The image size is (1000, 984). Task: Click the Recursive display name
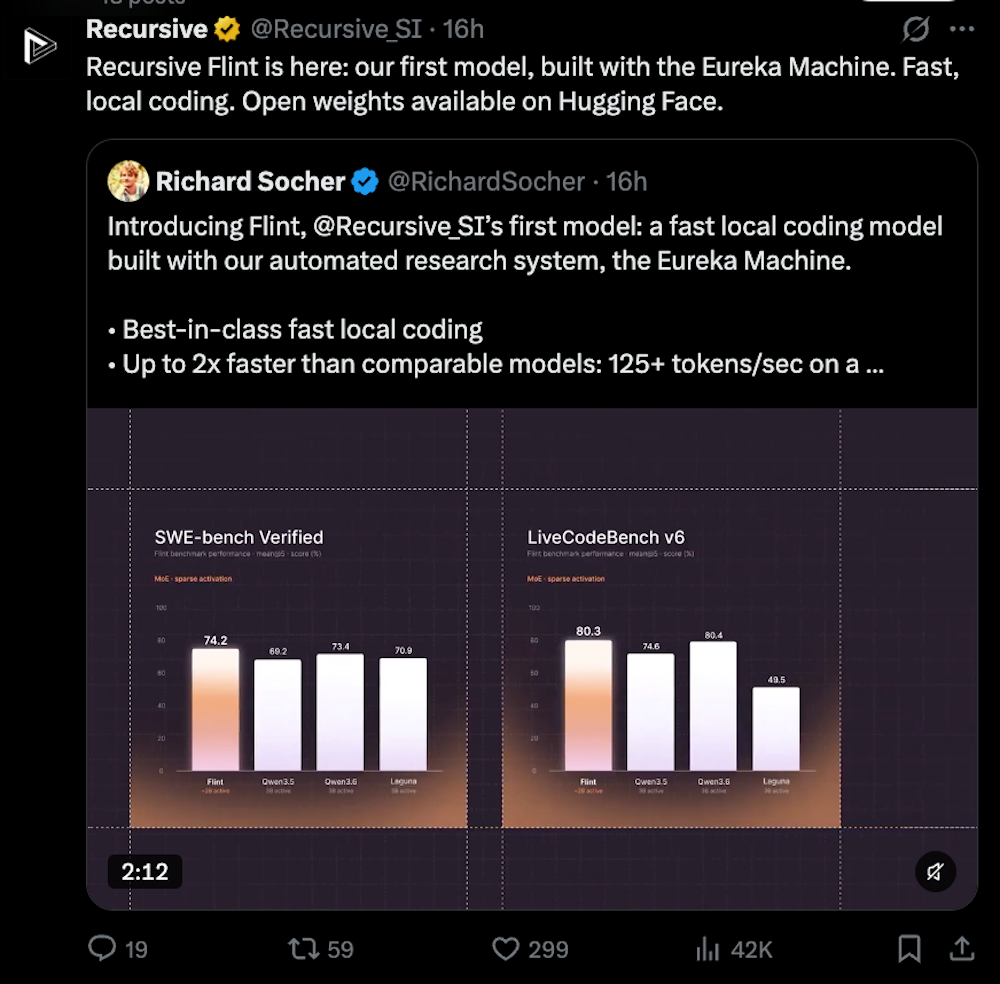147,29
